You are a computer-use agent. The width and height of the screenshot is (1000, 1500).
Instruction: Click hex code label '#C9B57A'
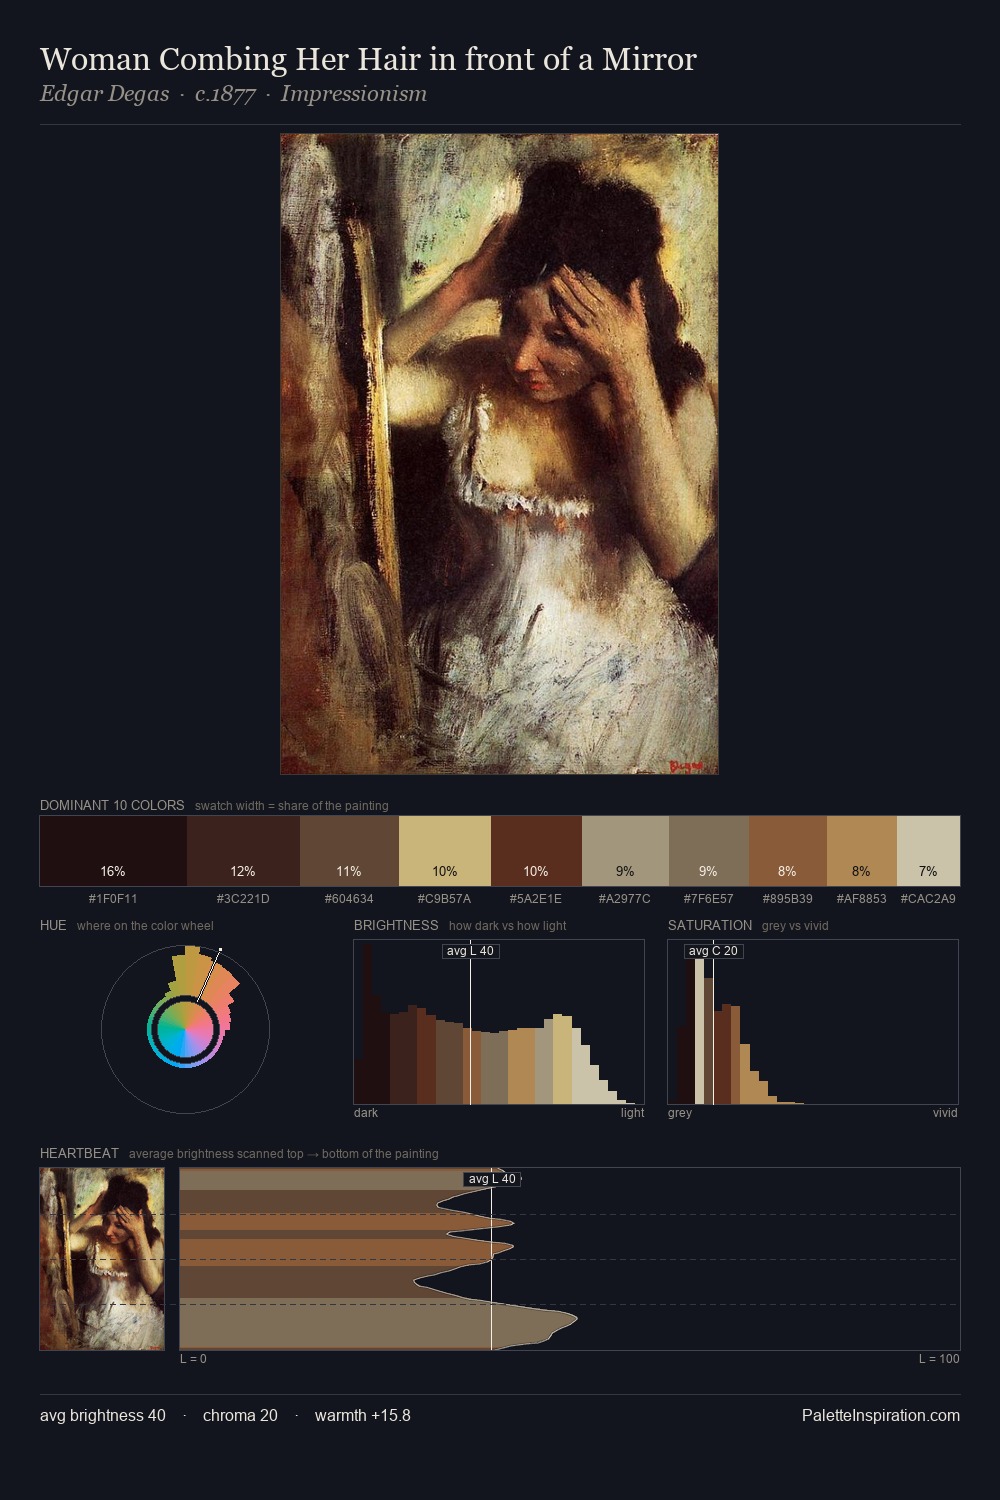tap(444, 898)
